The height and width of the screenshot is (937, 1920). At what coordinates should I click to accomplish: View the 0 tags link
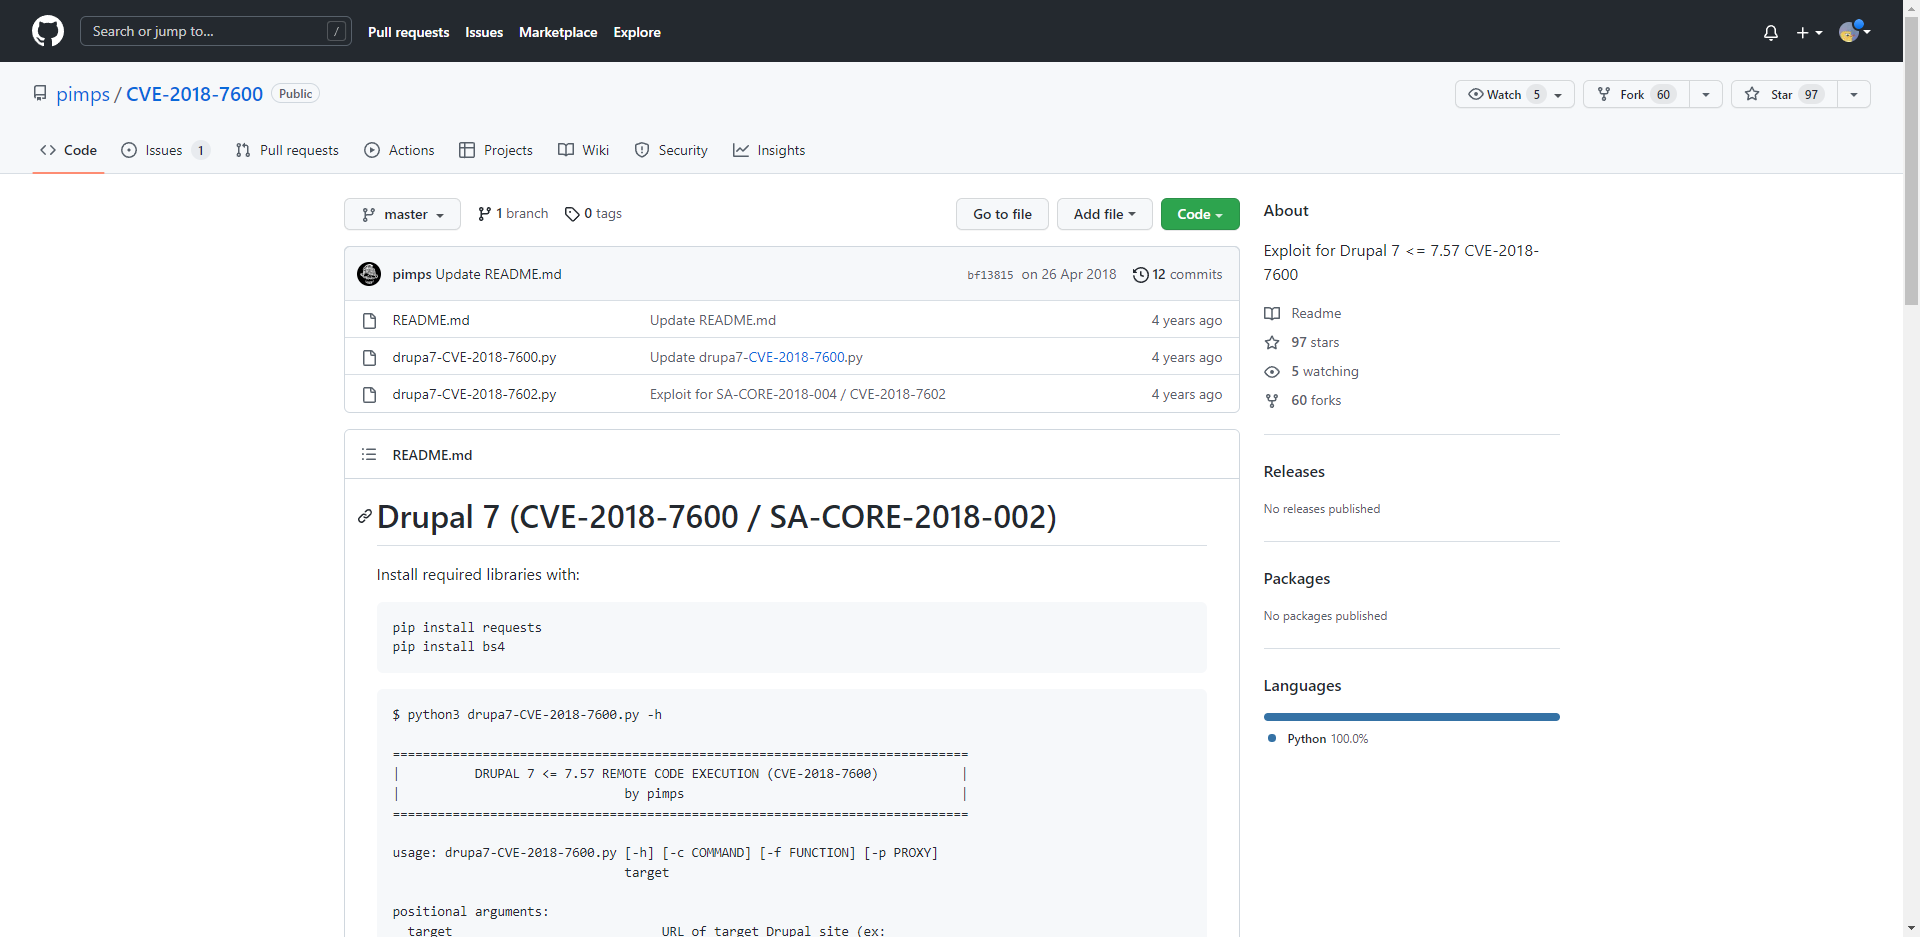(593, 213)
